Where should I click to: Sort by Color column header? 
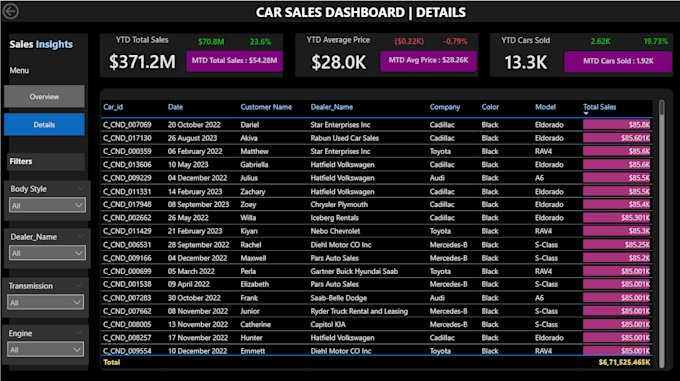(x=490, y=107)
